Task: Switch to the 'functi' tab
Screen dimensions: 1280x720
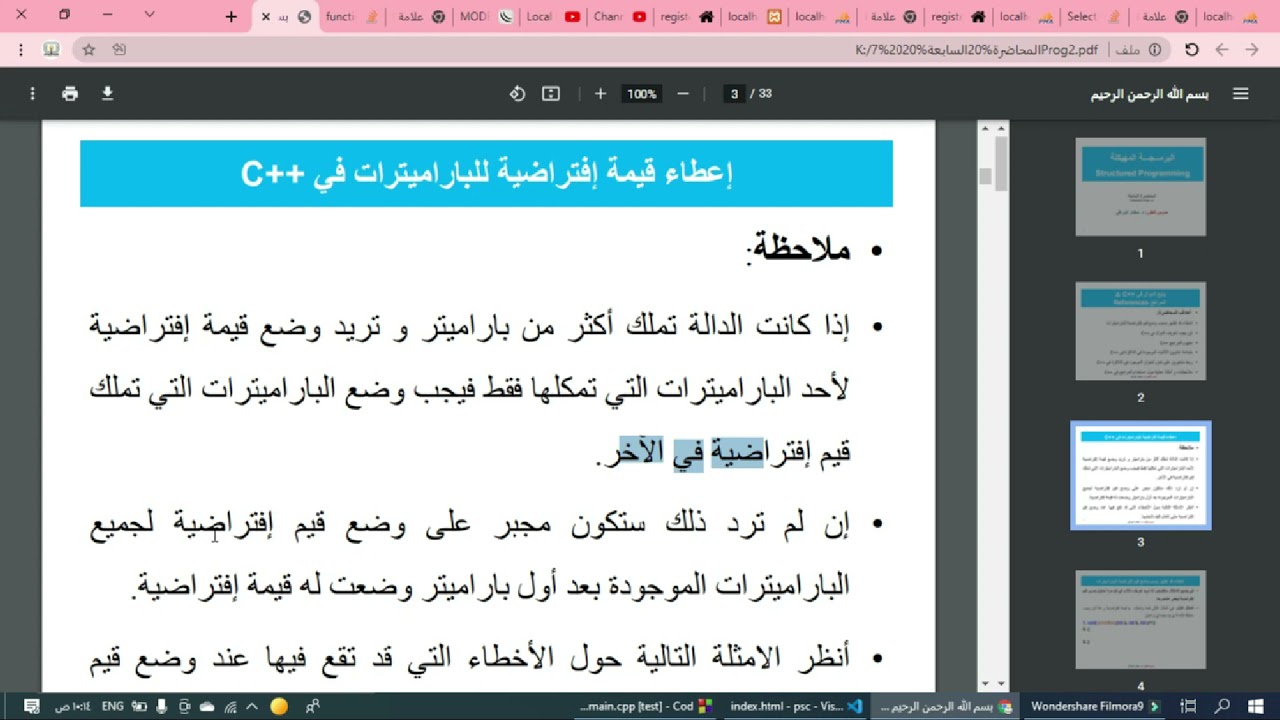Action: (350, 17)
